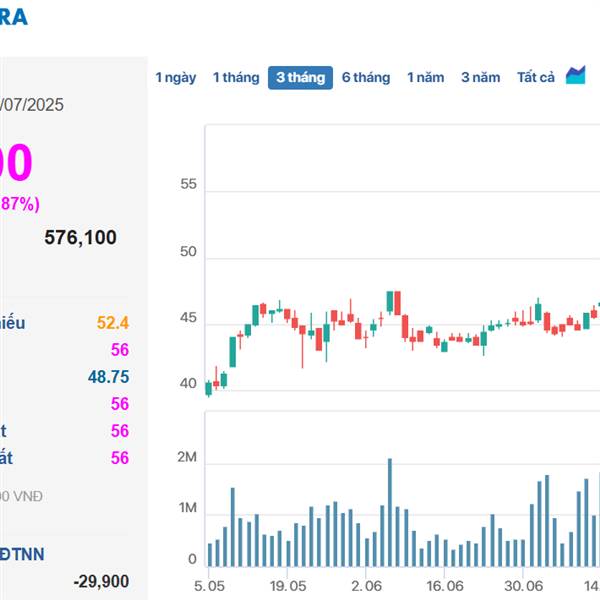Click the tallest volume bar above 2M

[x=390, y=512]
